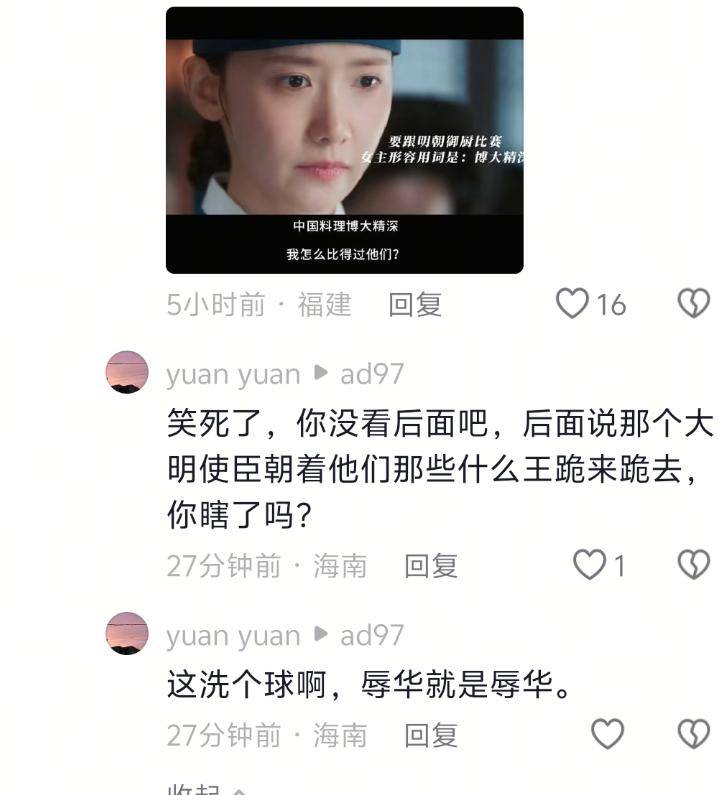Open yuan yuan's avatar beside 笑死了 comment
Screen dimensions: 718x795
[x=127, y=372]
